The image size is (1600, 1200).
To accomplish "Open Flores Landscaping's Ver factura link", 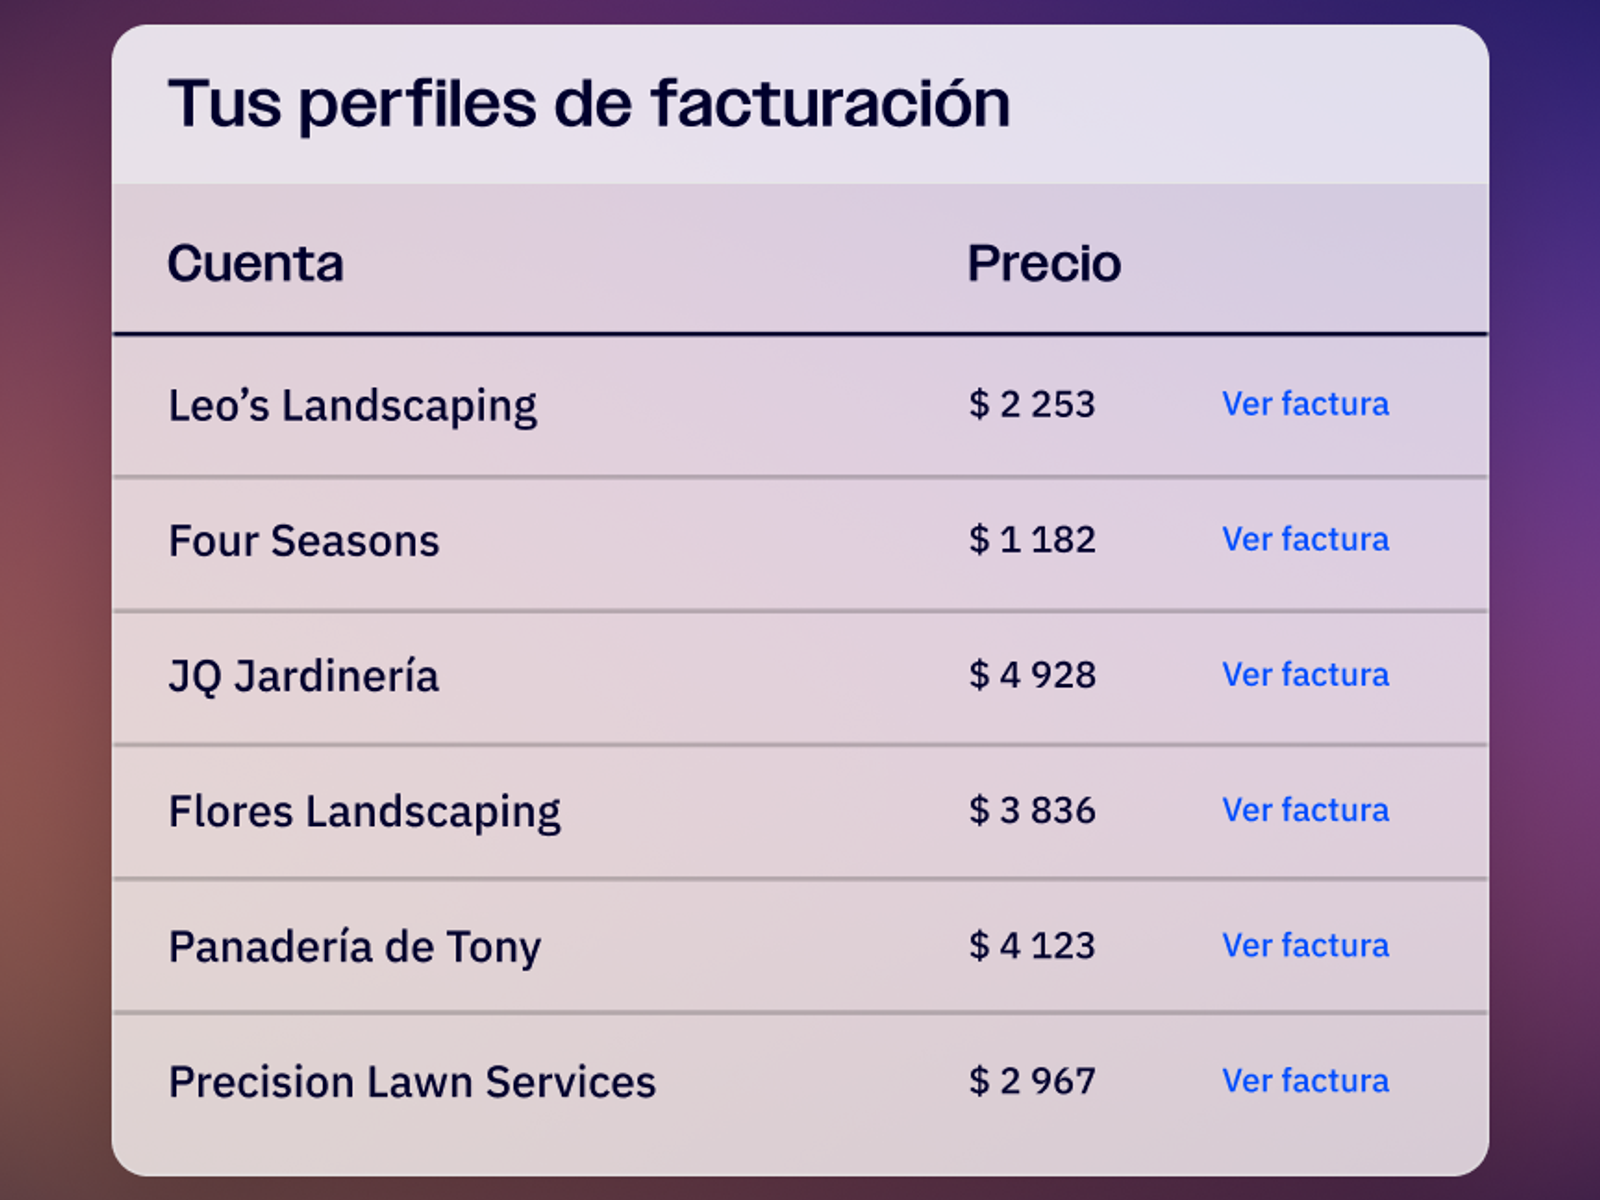I will pos(1305,810).
